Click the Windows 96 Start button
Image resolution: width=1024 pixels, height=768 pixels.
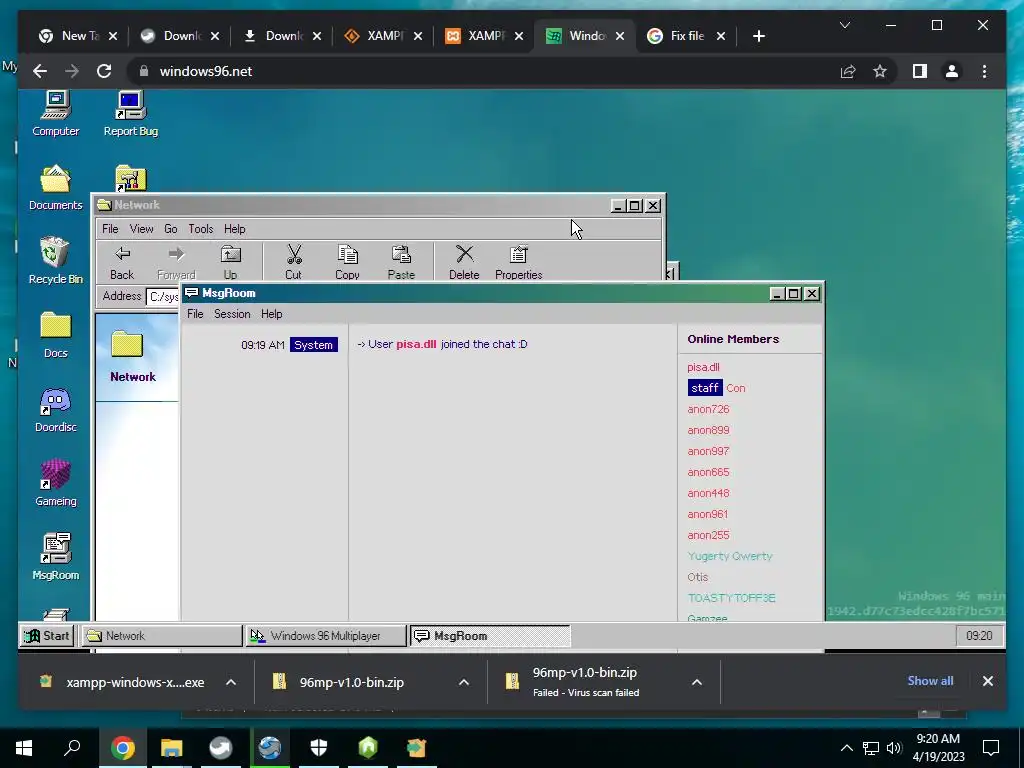(47, 635)
